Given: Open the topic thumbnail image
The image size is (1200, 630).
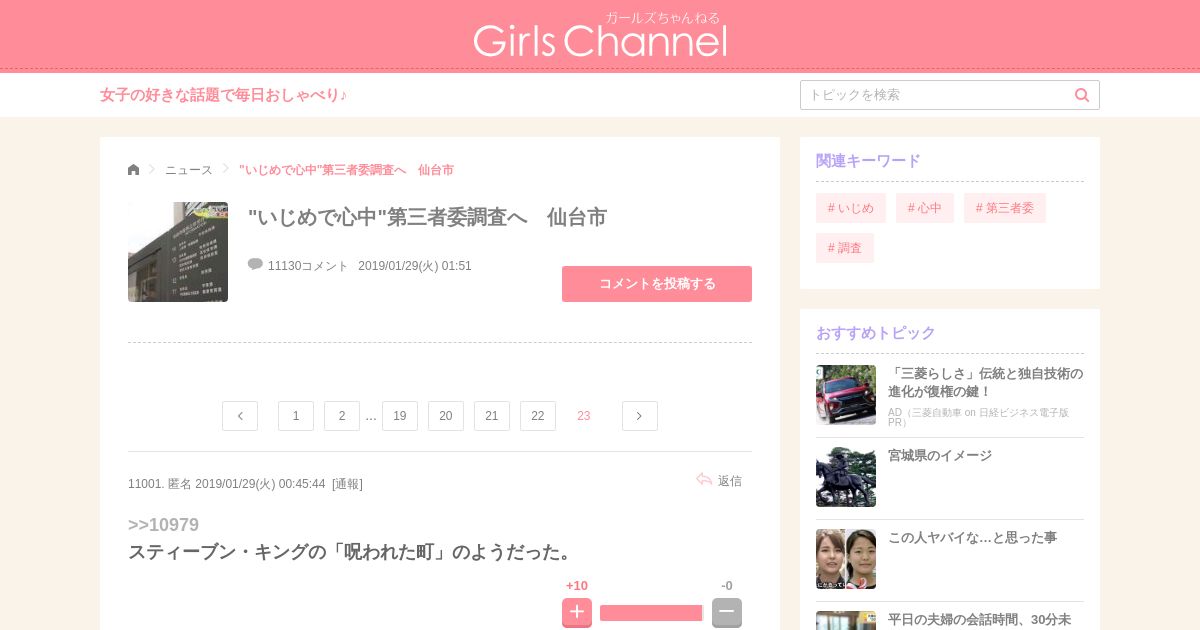Looking at the screenshot, I should click(x=178, y=252).
